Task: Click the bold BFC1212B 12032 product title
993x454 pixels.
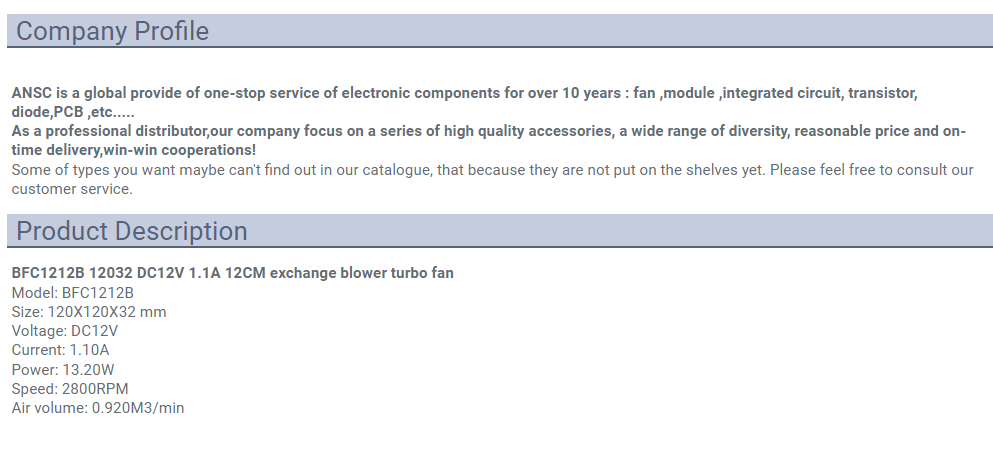Action: coord(232,273)
